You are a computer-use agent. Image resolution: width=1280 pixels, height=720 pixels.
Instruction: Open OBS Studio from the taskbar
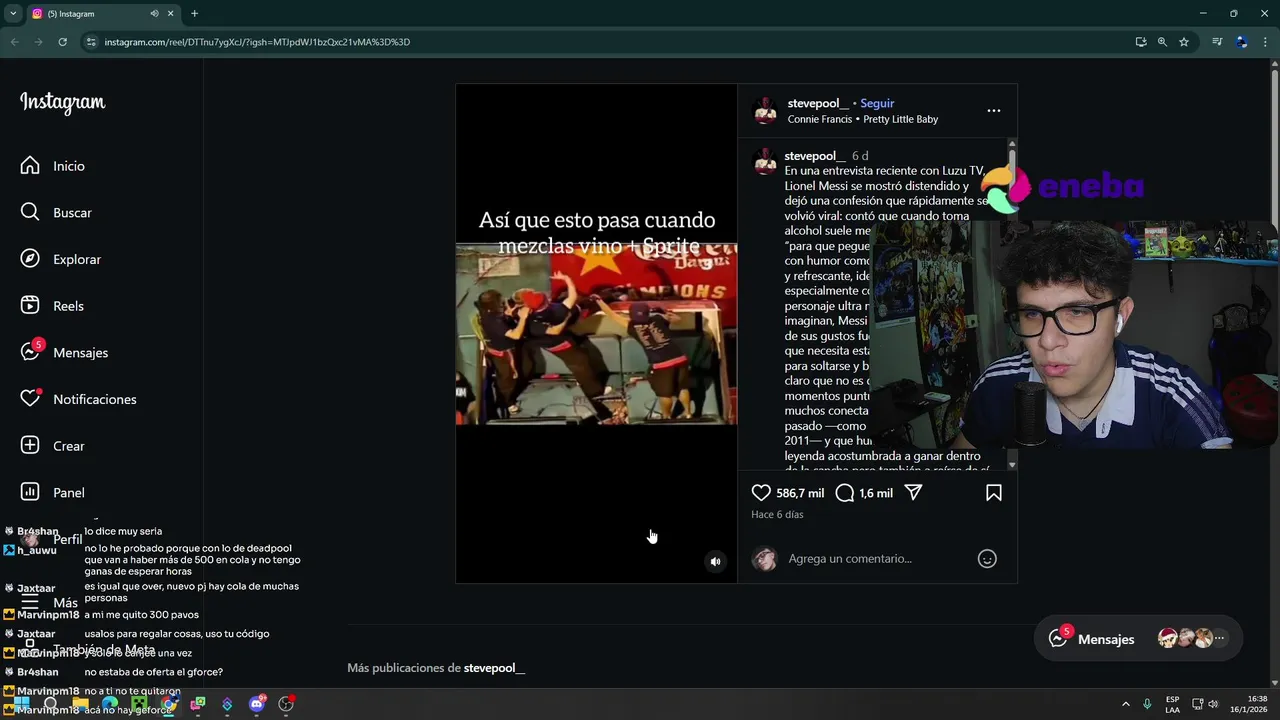tap(286, 704)
